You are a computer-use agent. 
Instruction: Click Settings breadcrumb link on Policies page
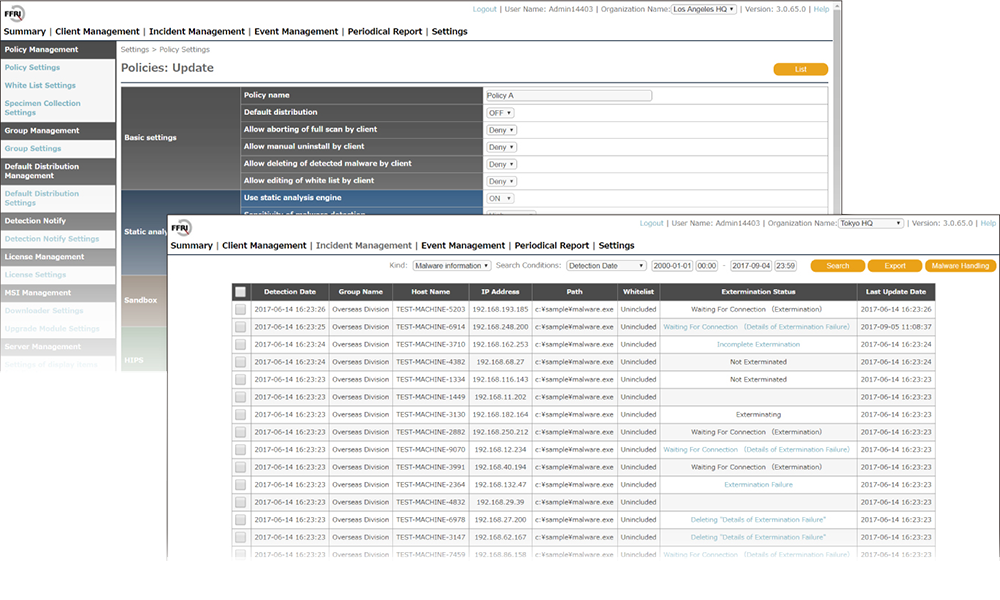coord(135,50)
